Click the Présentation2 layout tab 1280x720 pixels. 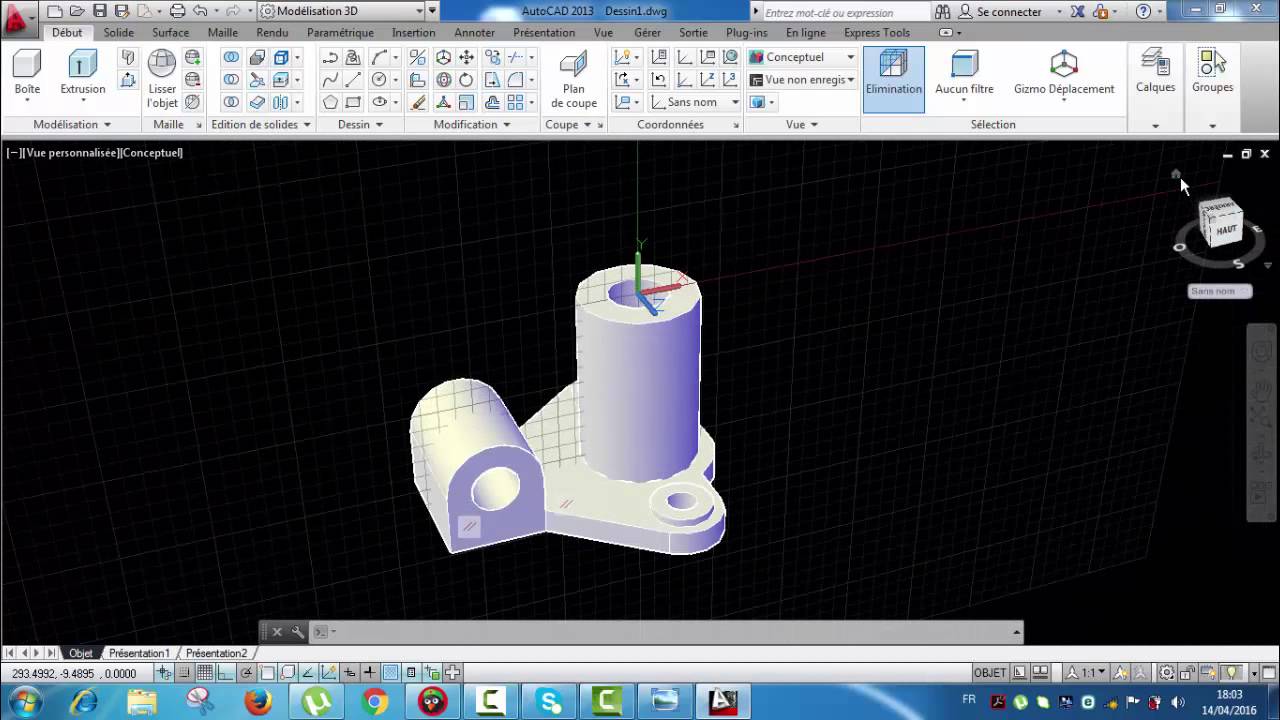pos(216,653)
